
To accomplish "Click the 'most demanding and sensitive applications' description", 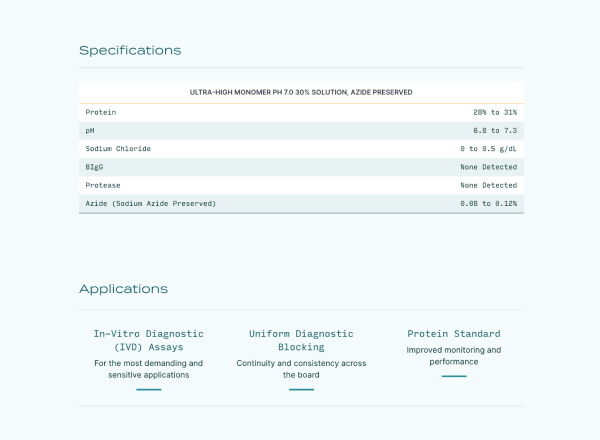I will click(x=148, y=369).
